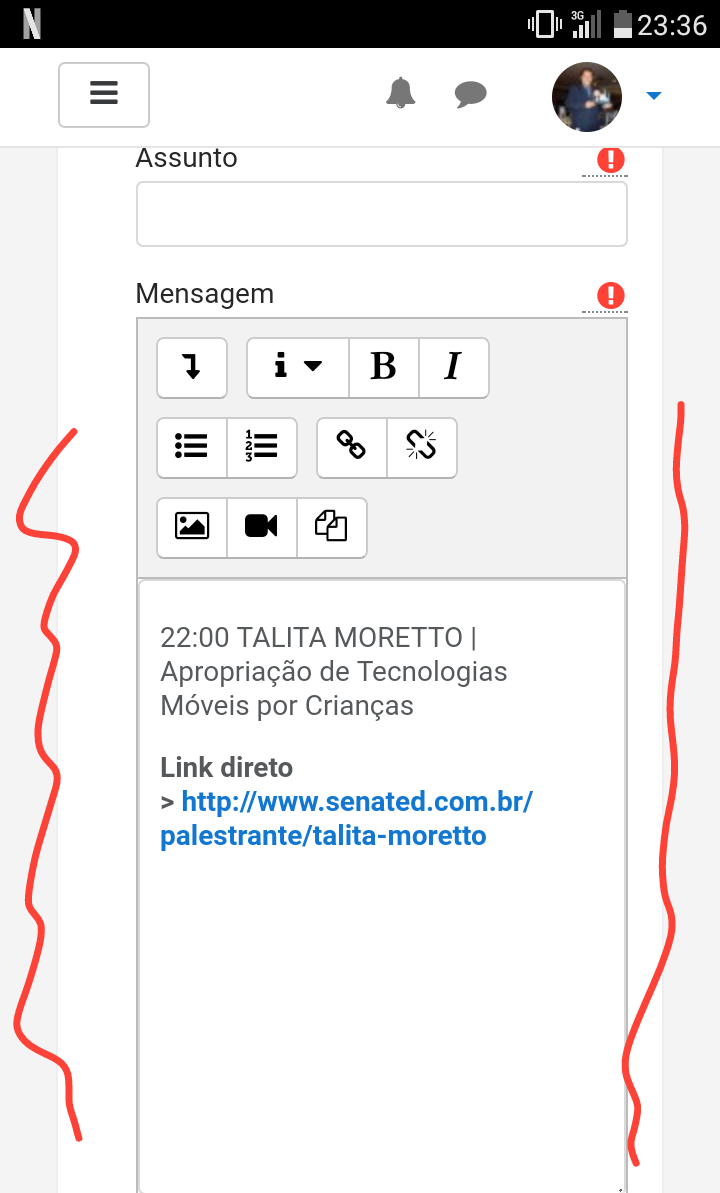Open the hamburger navigation menu
This screenshot has height=1193, width=720.
click(x=104, y=94)
